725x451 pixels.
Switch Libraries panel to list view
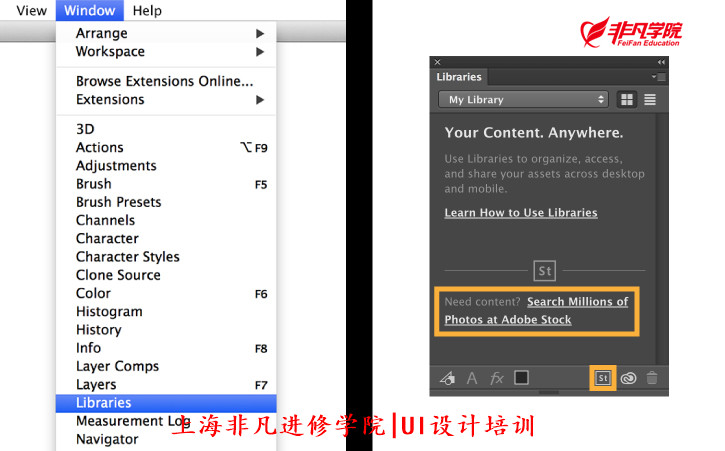click(650, 99)
